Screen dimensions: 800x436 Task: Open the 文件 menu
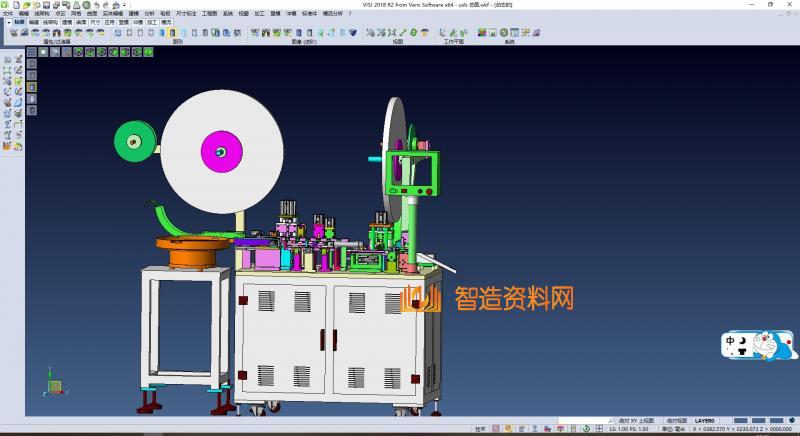[8, 13]
